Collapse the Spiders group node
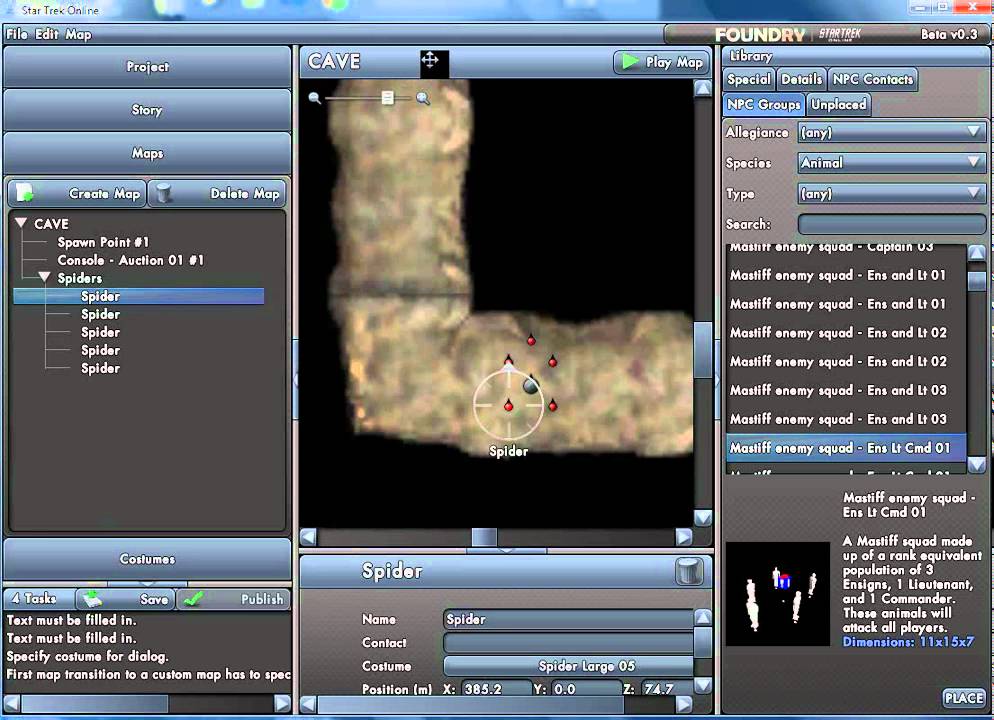The image size is (994, 720). click(44, 277)
